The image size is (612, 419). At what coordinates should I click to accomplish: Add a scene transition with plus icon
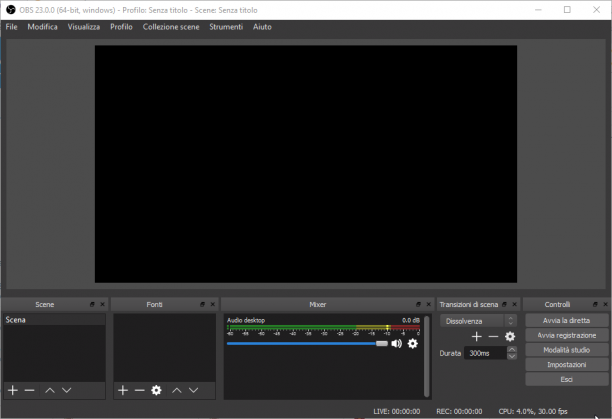point(477,336)
